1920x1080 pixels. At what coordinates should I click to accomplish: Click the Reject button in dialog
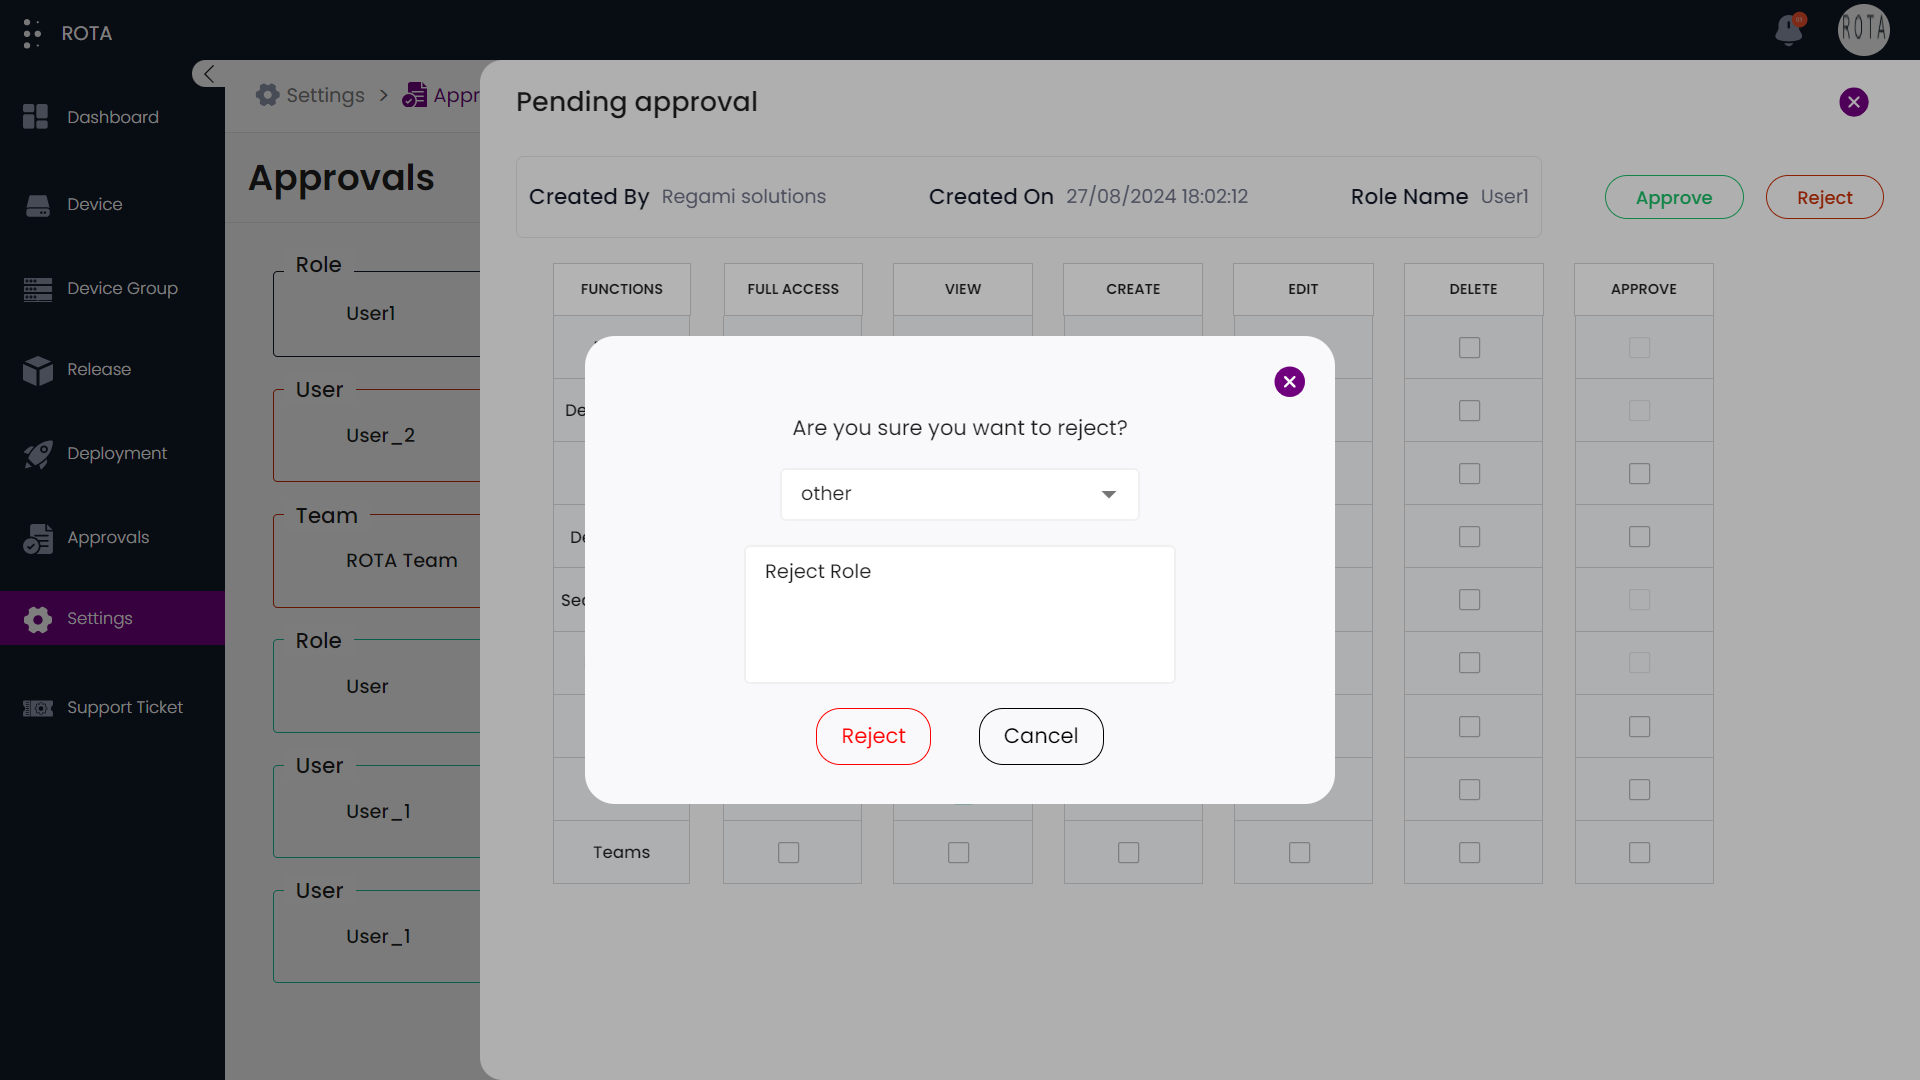[873, 736]
